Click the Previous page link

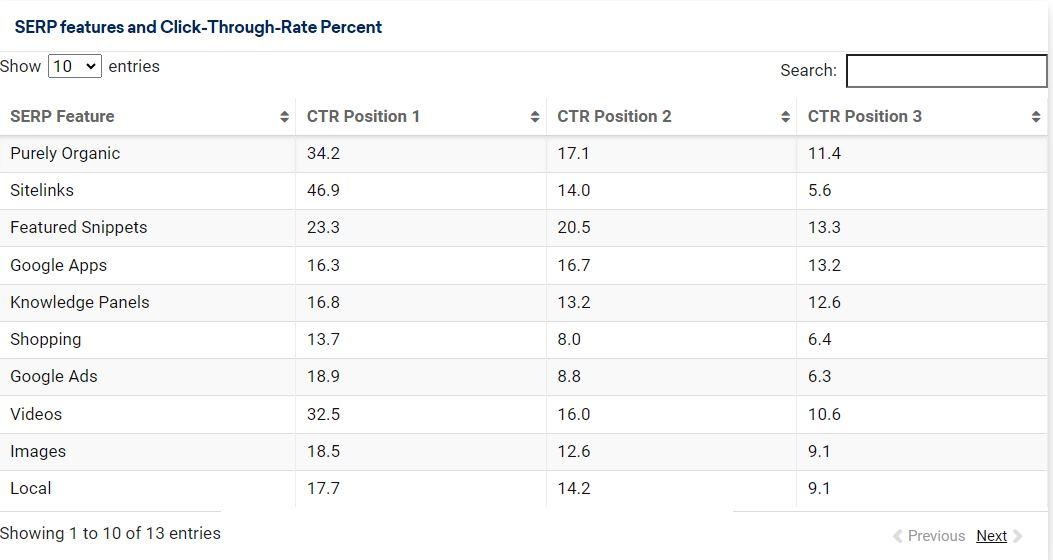coord(936,536)
